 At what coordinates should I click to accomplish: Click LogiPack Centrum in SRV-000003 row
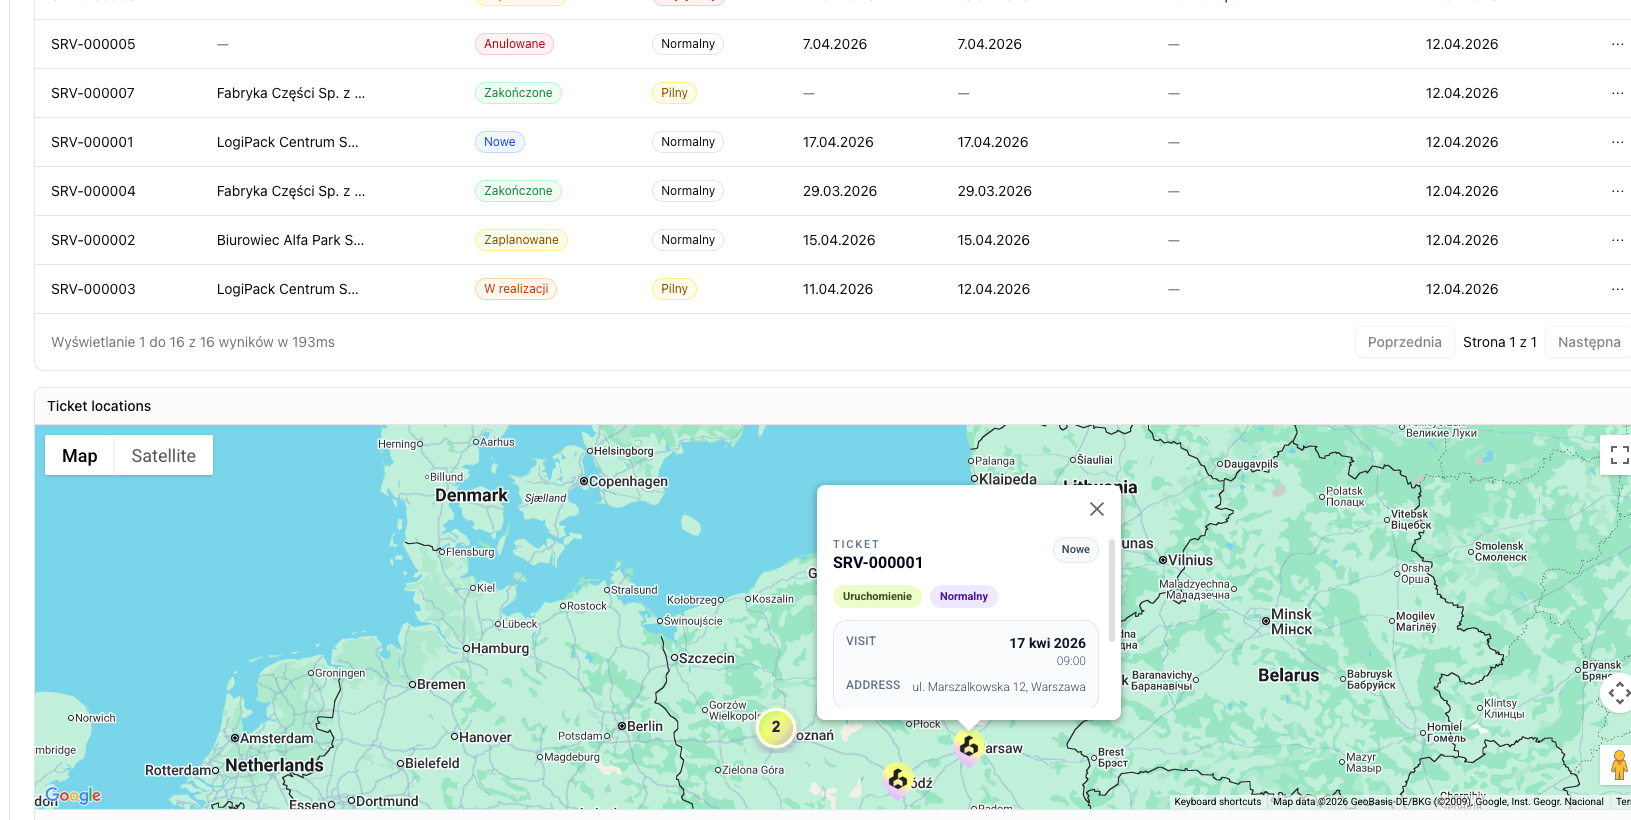[x=287, y=289]
